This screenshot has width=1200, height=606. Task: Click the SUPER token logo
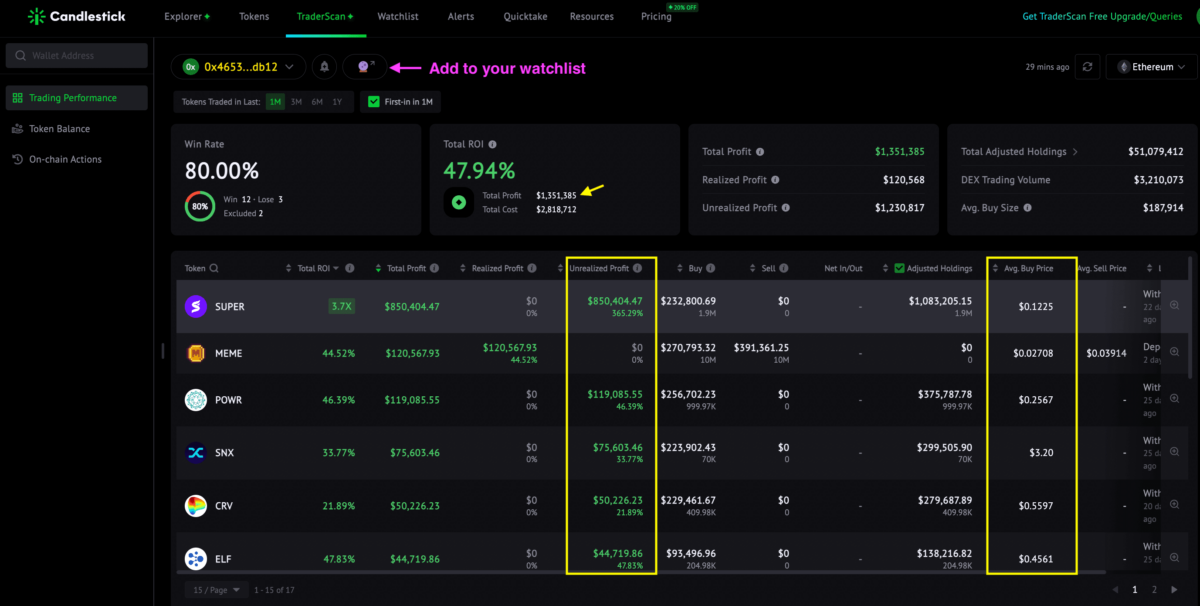196,307
